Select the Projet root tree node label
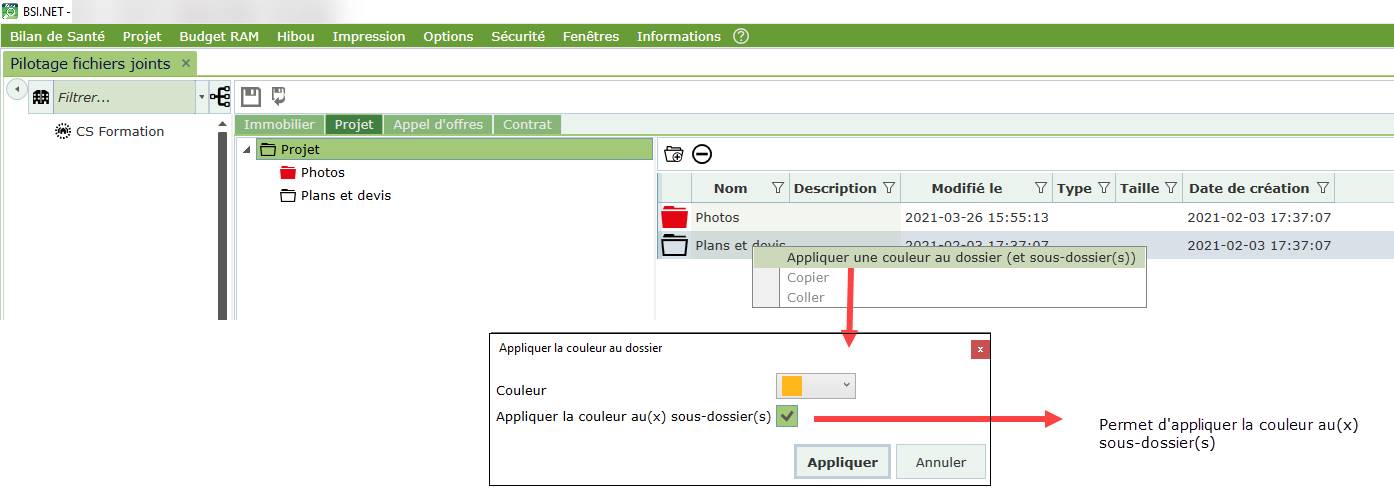The image size is (1394, 488). pos(300,150)
